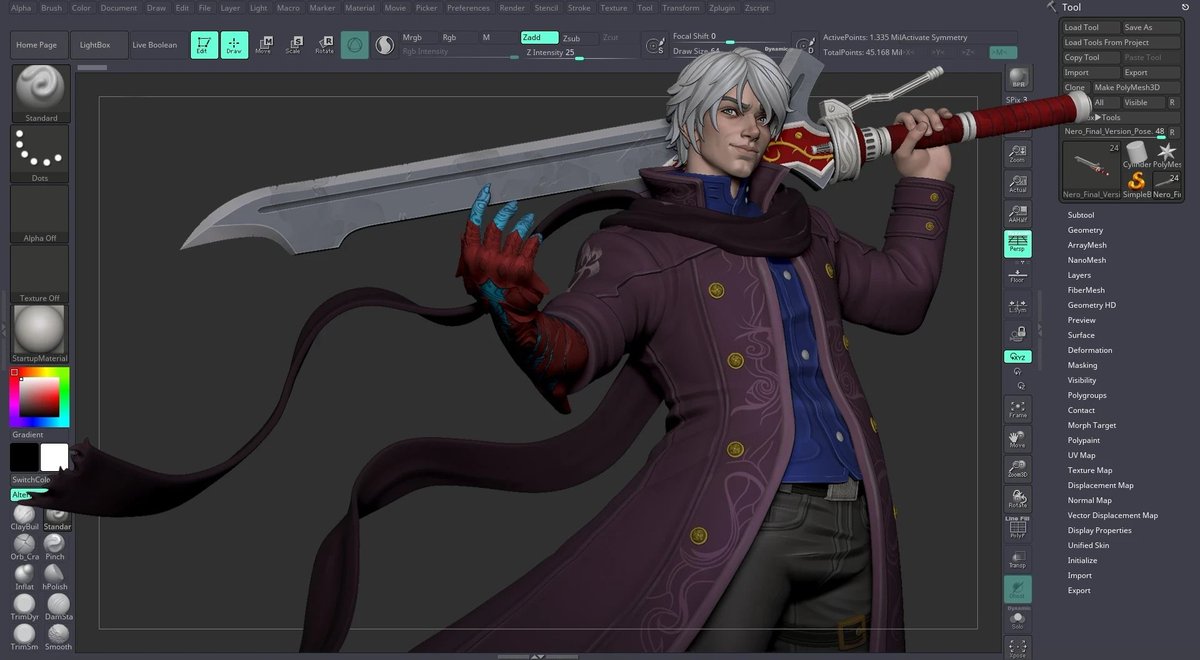
Task: Pick the Inflat brush icon
Action: pyautogui.click(x=24, y=577)
